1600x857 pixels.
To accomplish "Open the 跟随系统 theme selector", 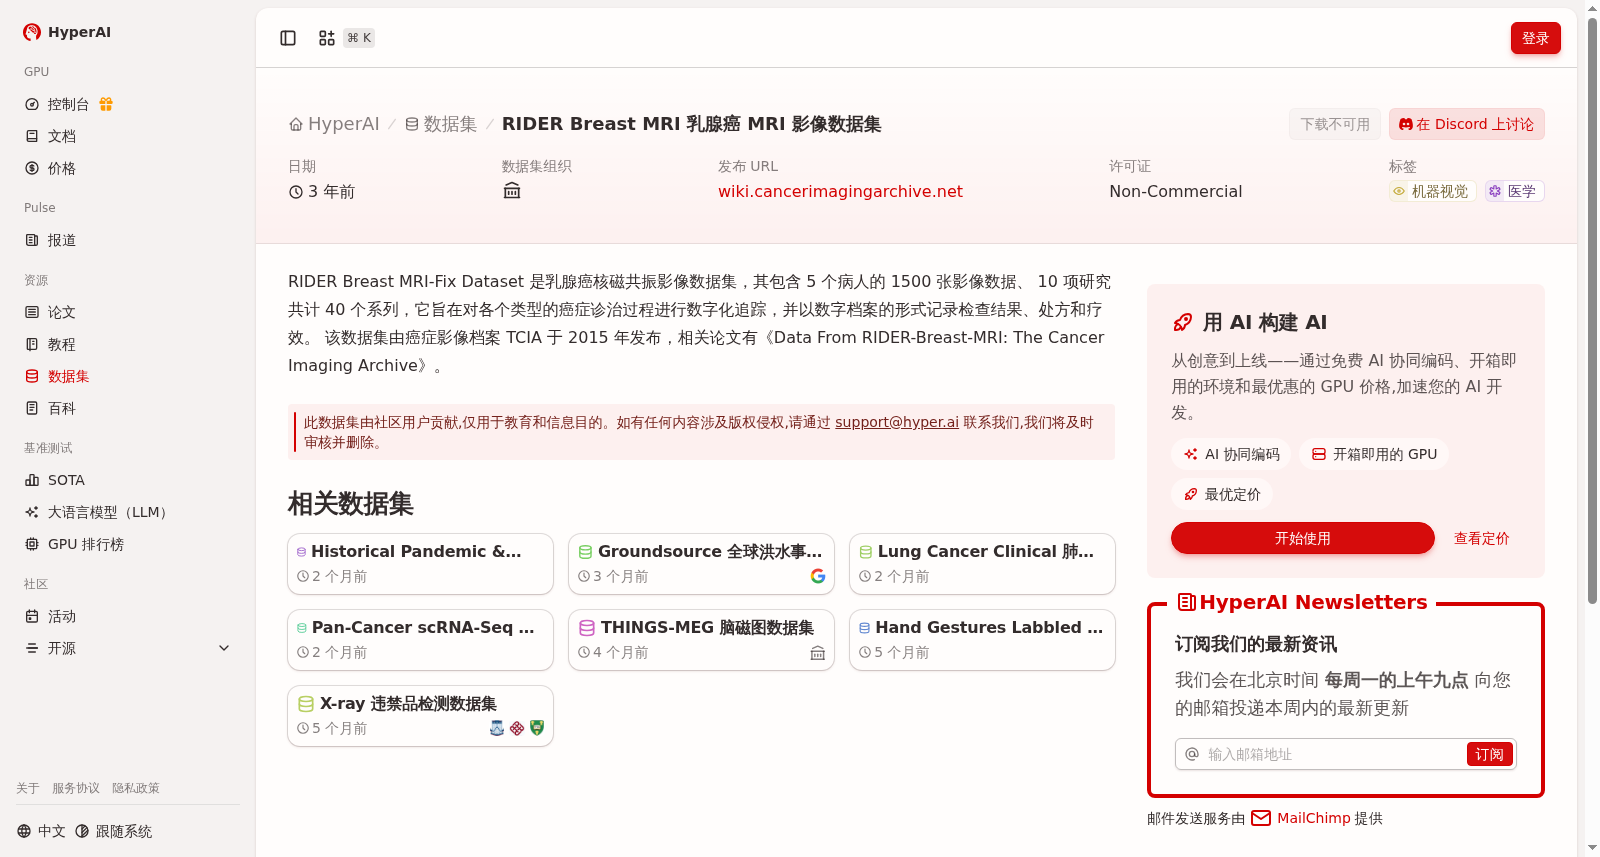I will tap(114, 831).
